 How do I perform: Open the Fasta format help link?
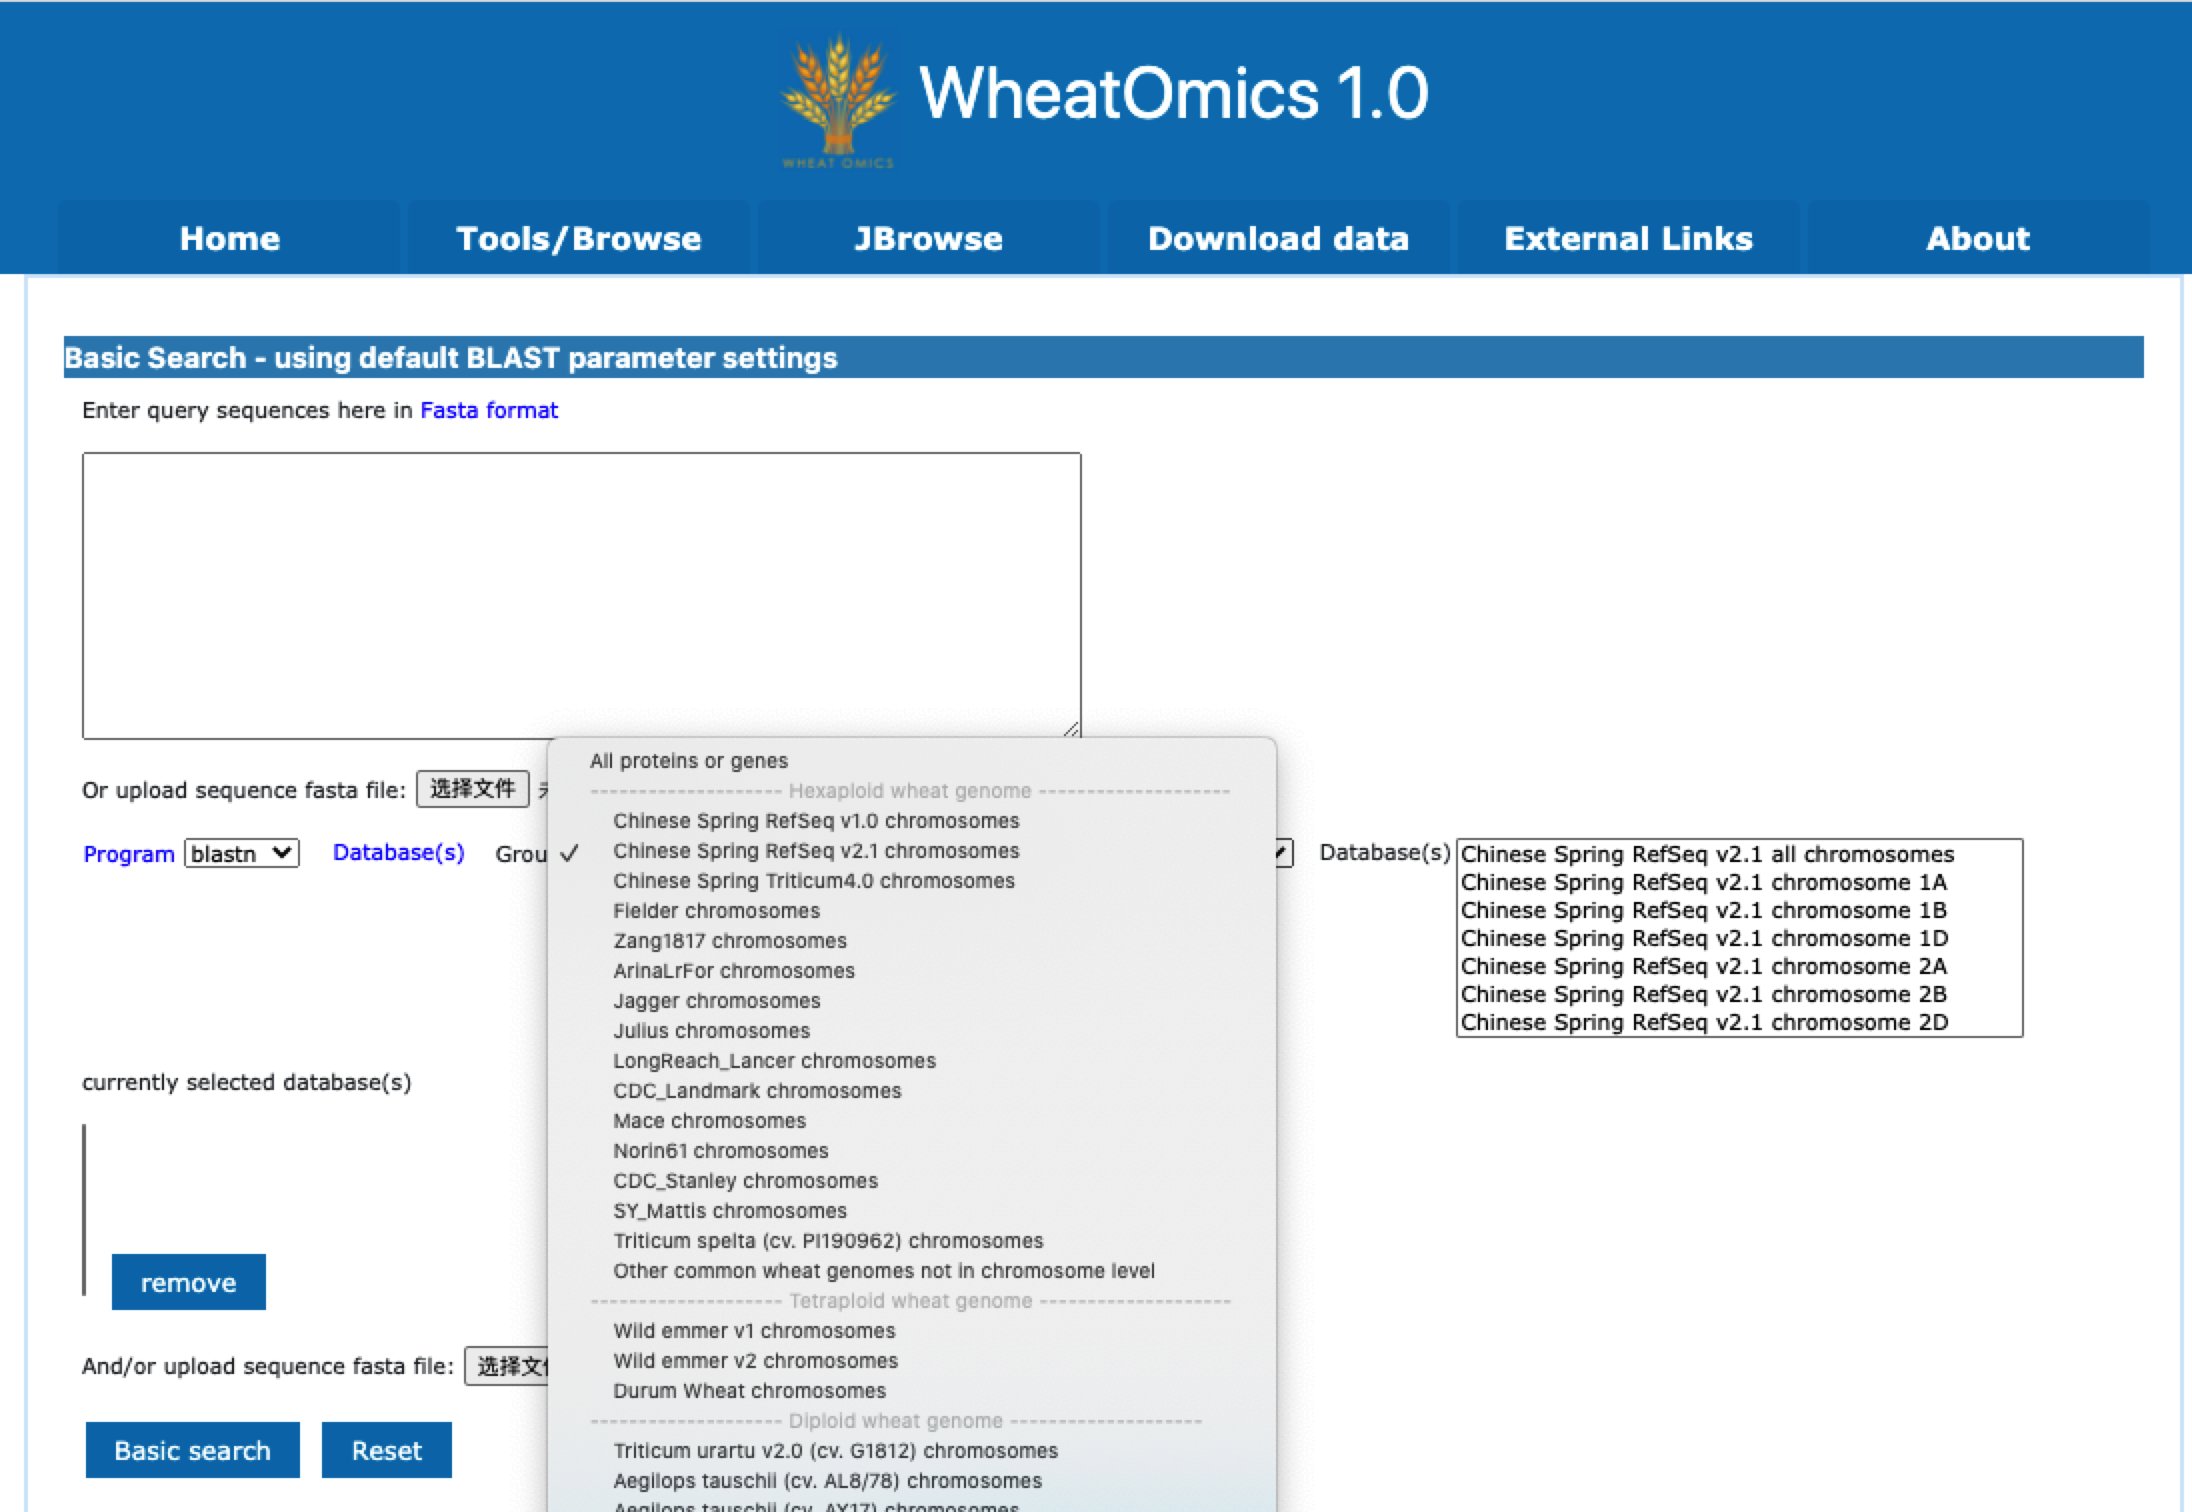[488, 410]
